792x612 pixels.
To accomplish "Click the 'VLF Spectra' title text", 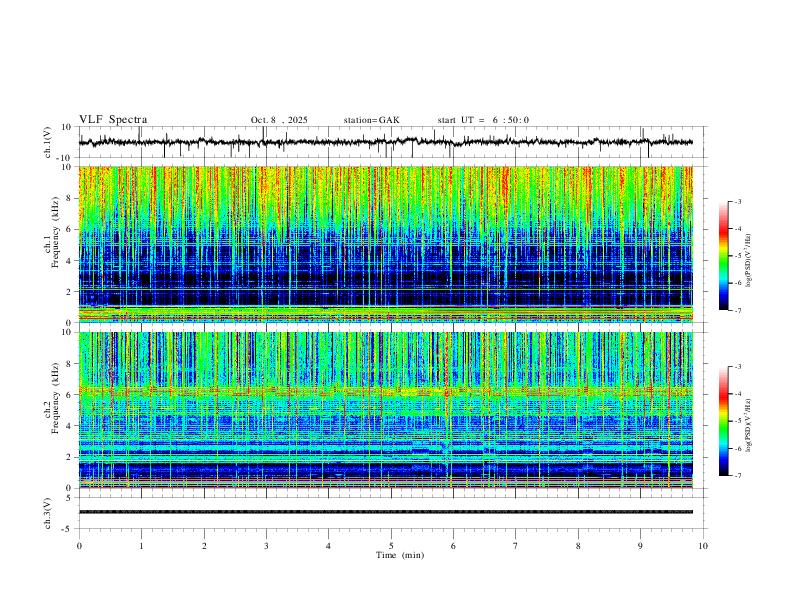I will coord(113,120).
